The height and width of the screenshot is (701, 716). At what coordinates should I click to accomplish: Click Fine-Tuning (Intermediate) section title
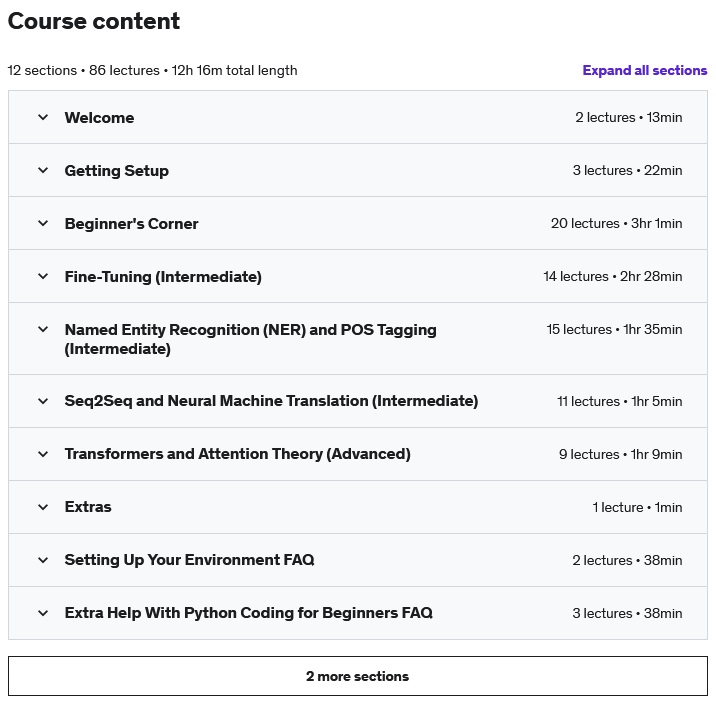click(x=163, y=277)
